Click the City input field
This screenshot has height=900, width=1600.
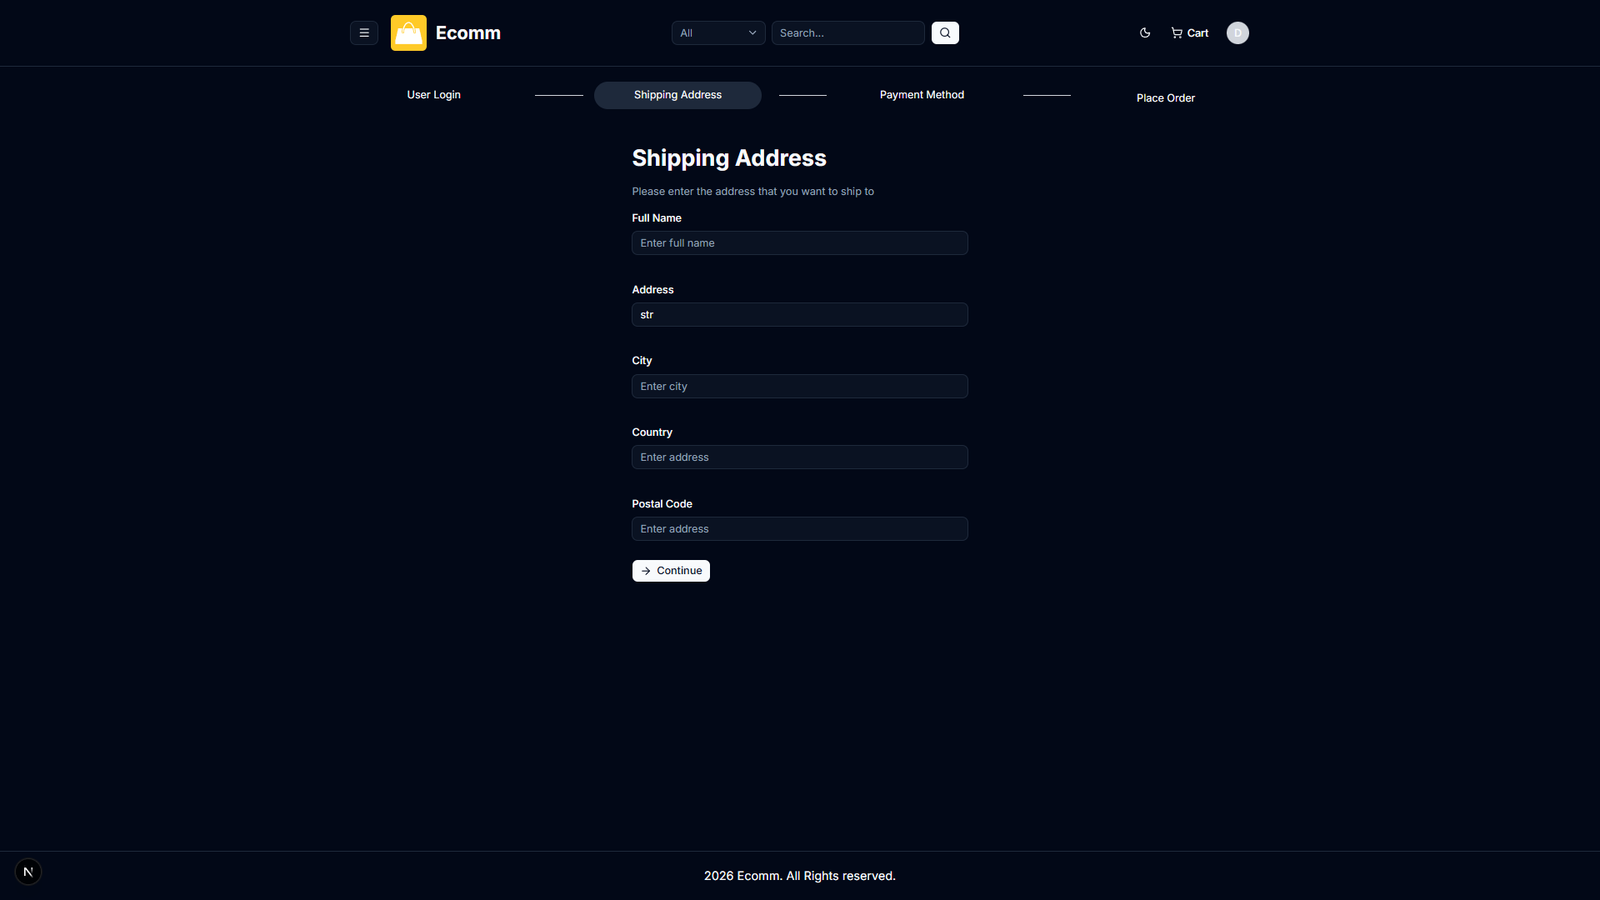click(x=800, y=386)
